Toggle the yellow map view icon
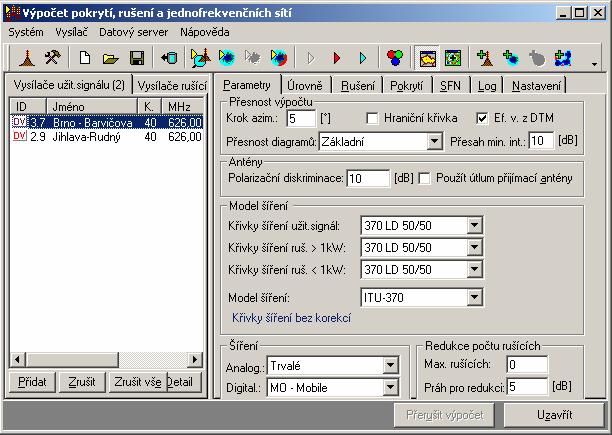 click(427, 58)
